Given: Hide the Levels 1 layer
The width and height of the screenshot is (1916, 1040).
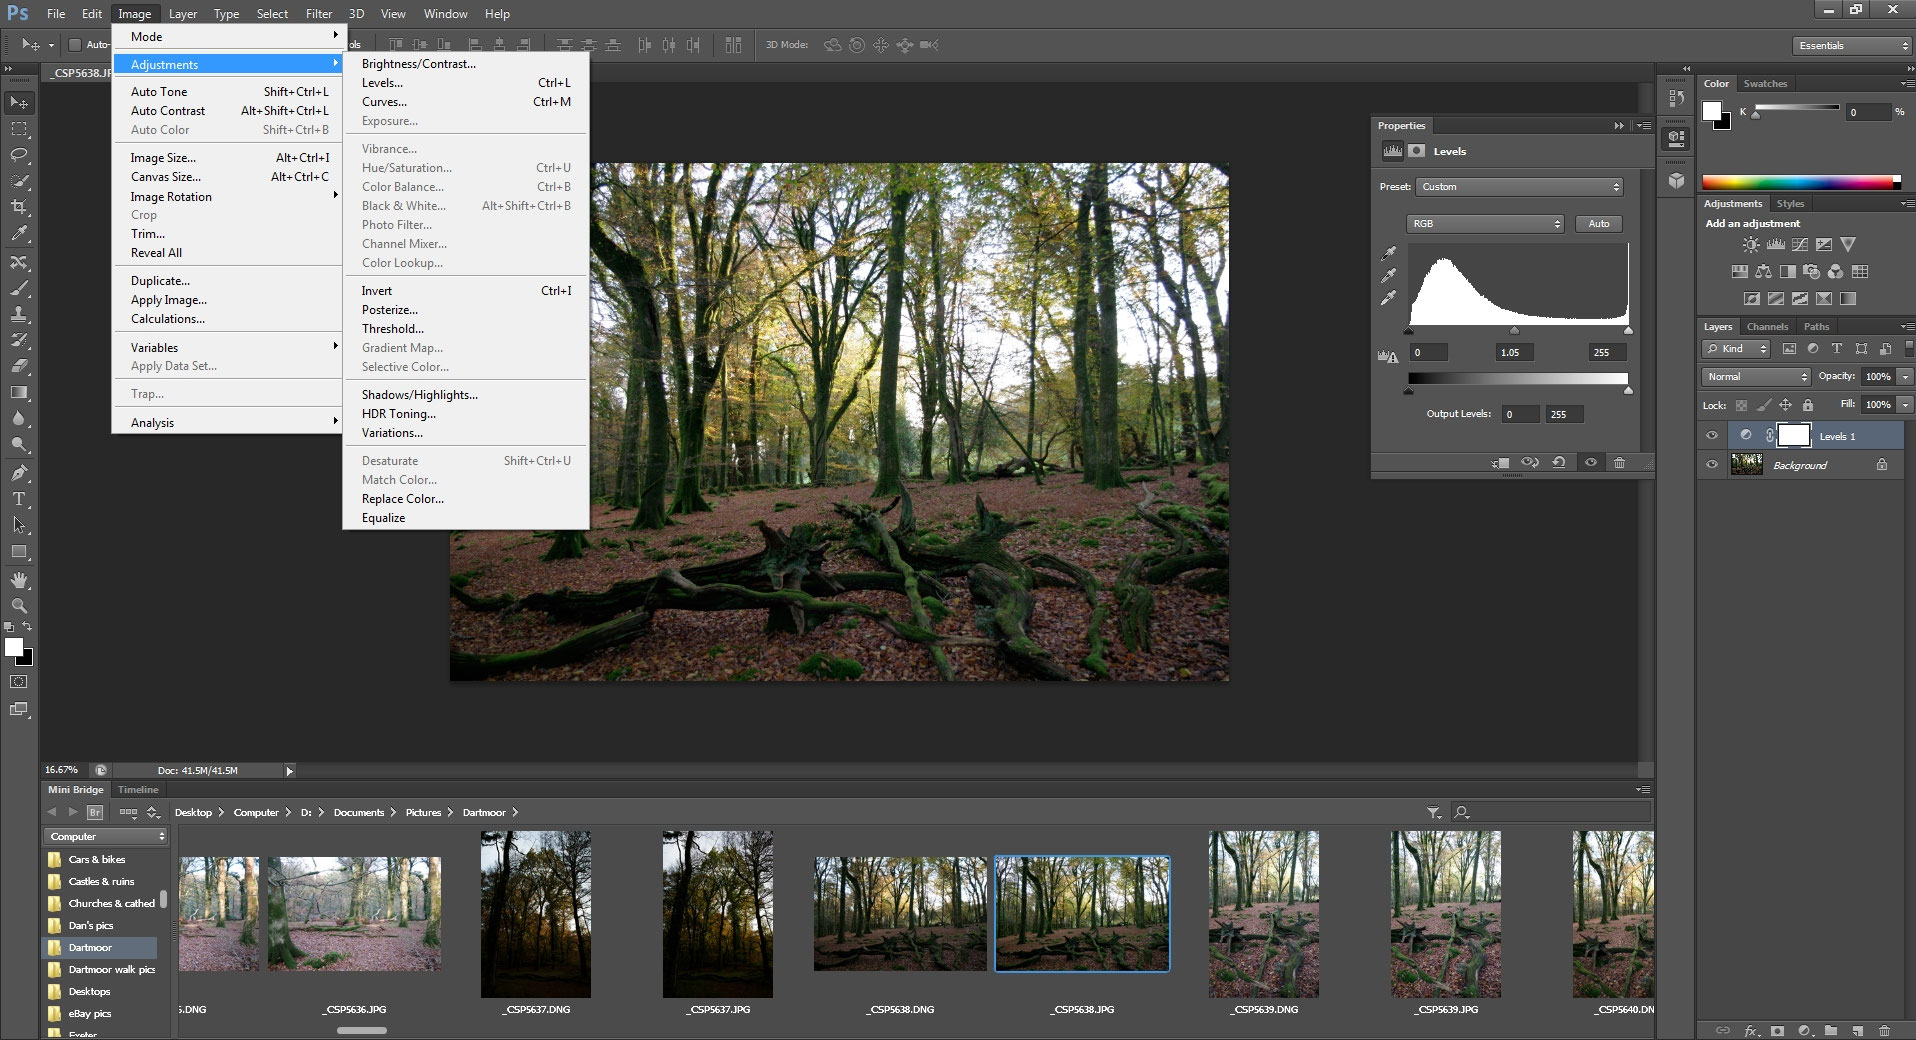Looking at the screenshot, I should (x=1712, y=436).
